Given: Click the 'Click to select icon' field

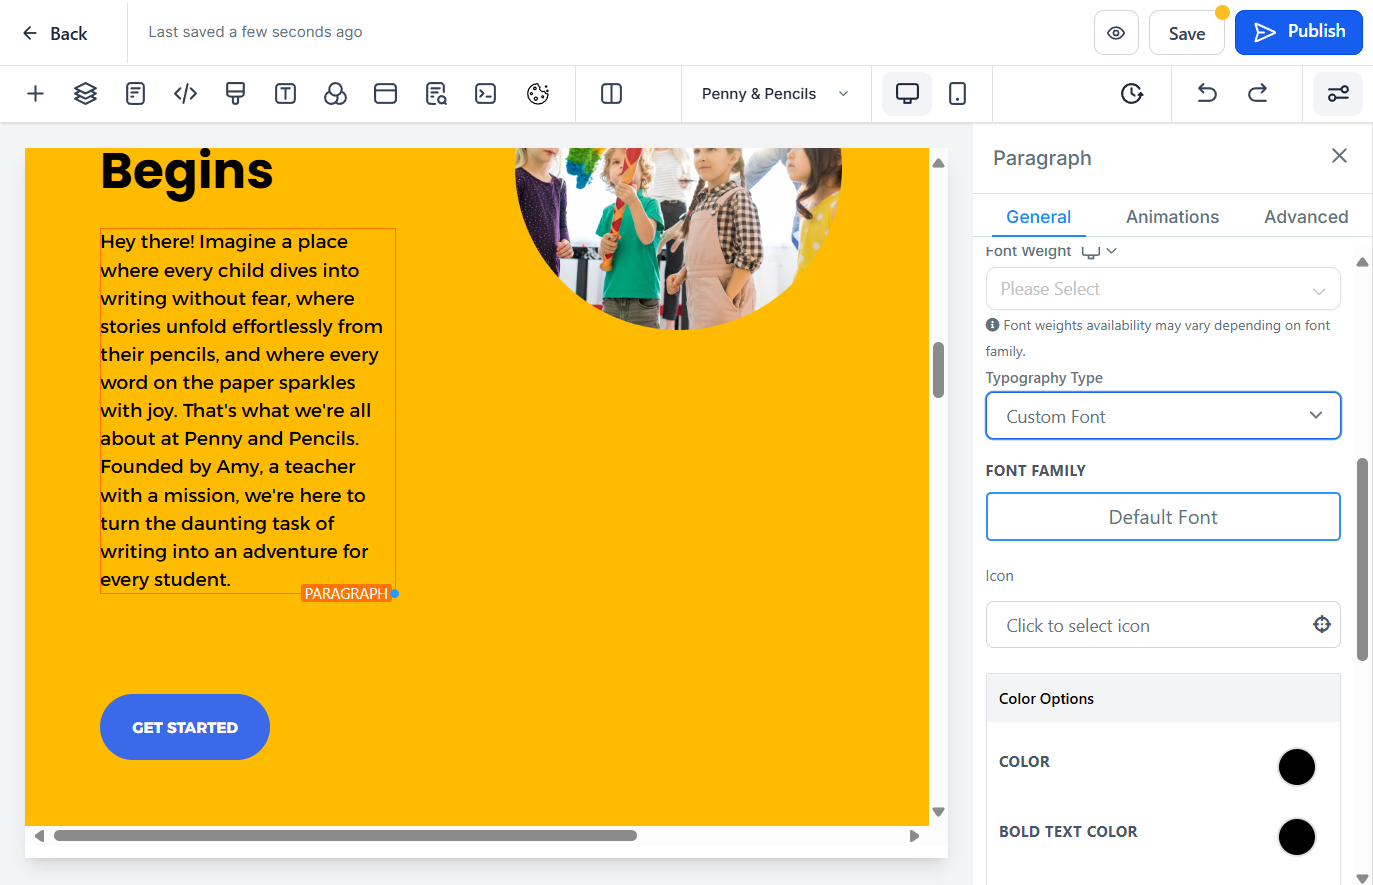Looking at the screenshot, I should pyautogui.click(x=1163, y=625).
